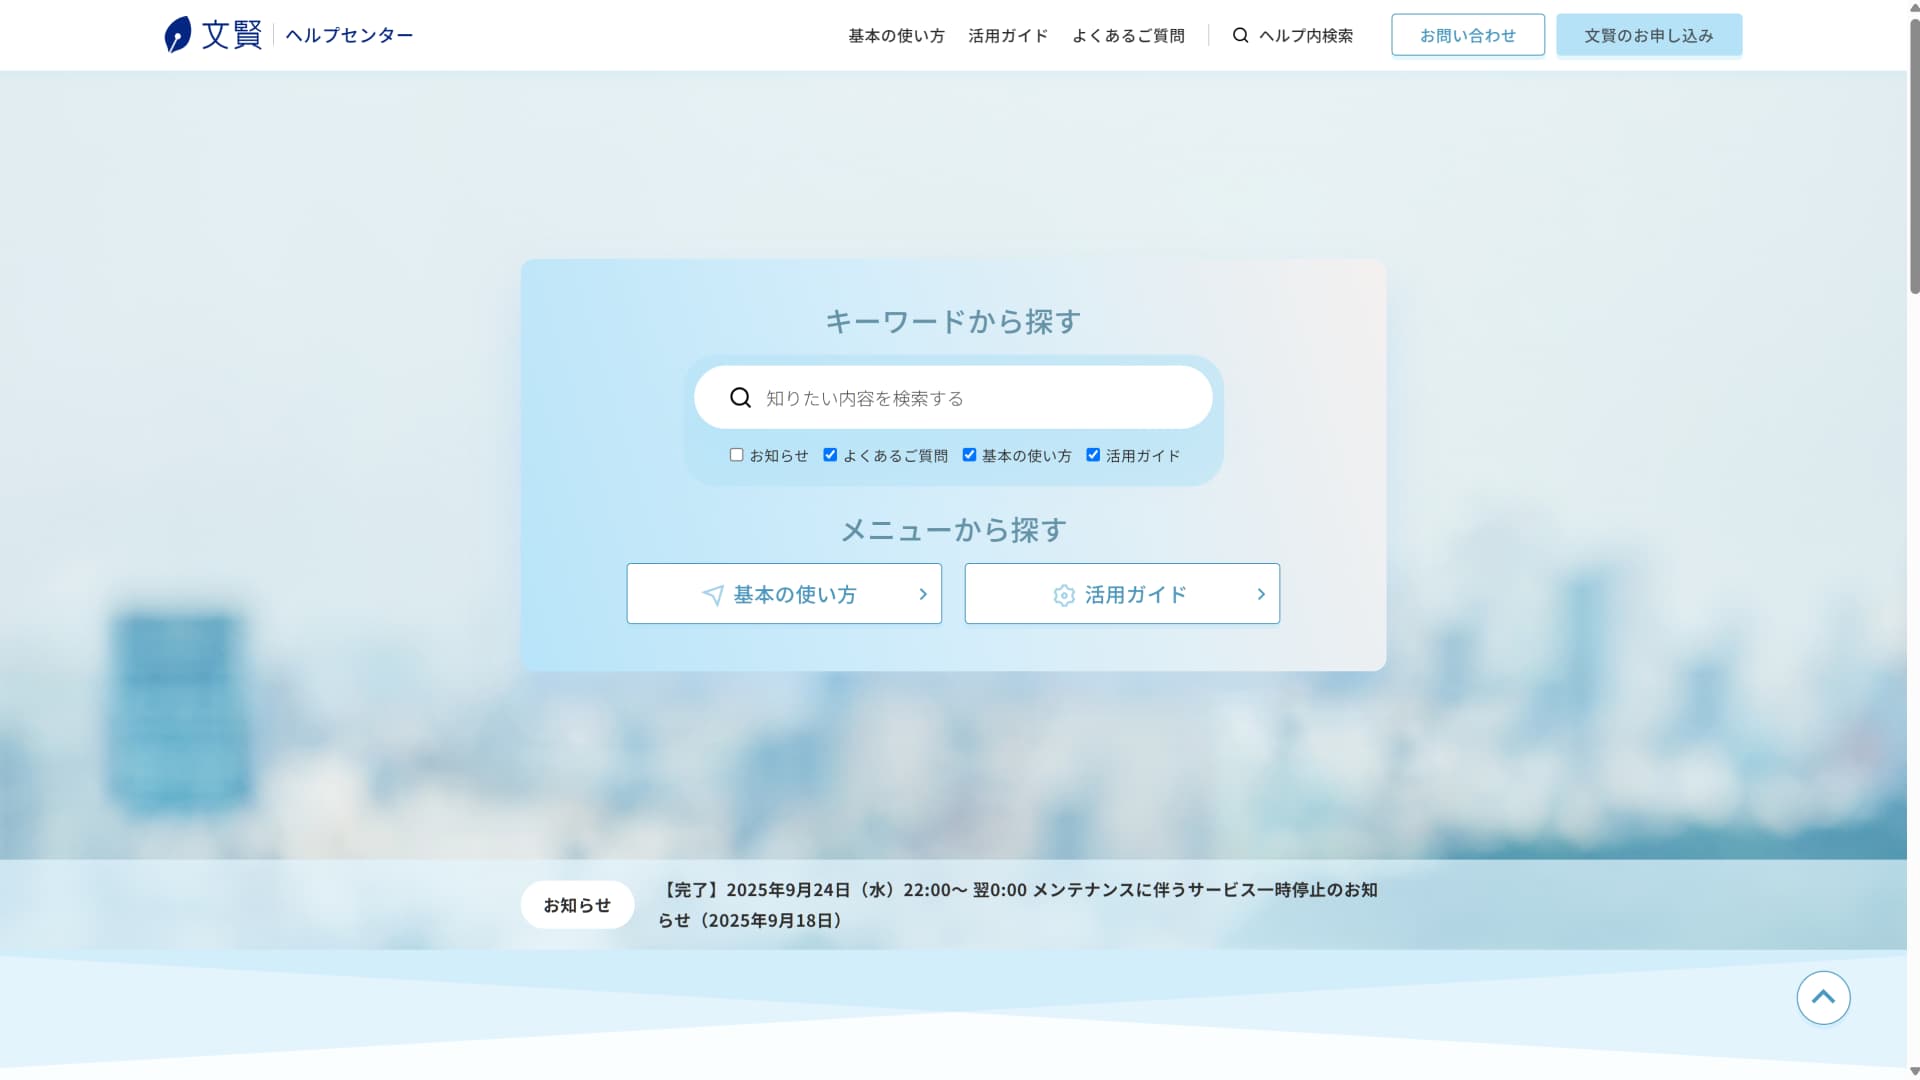Uncheck the 基本の使い方 filter checkbox

969,455
